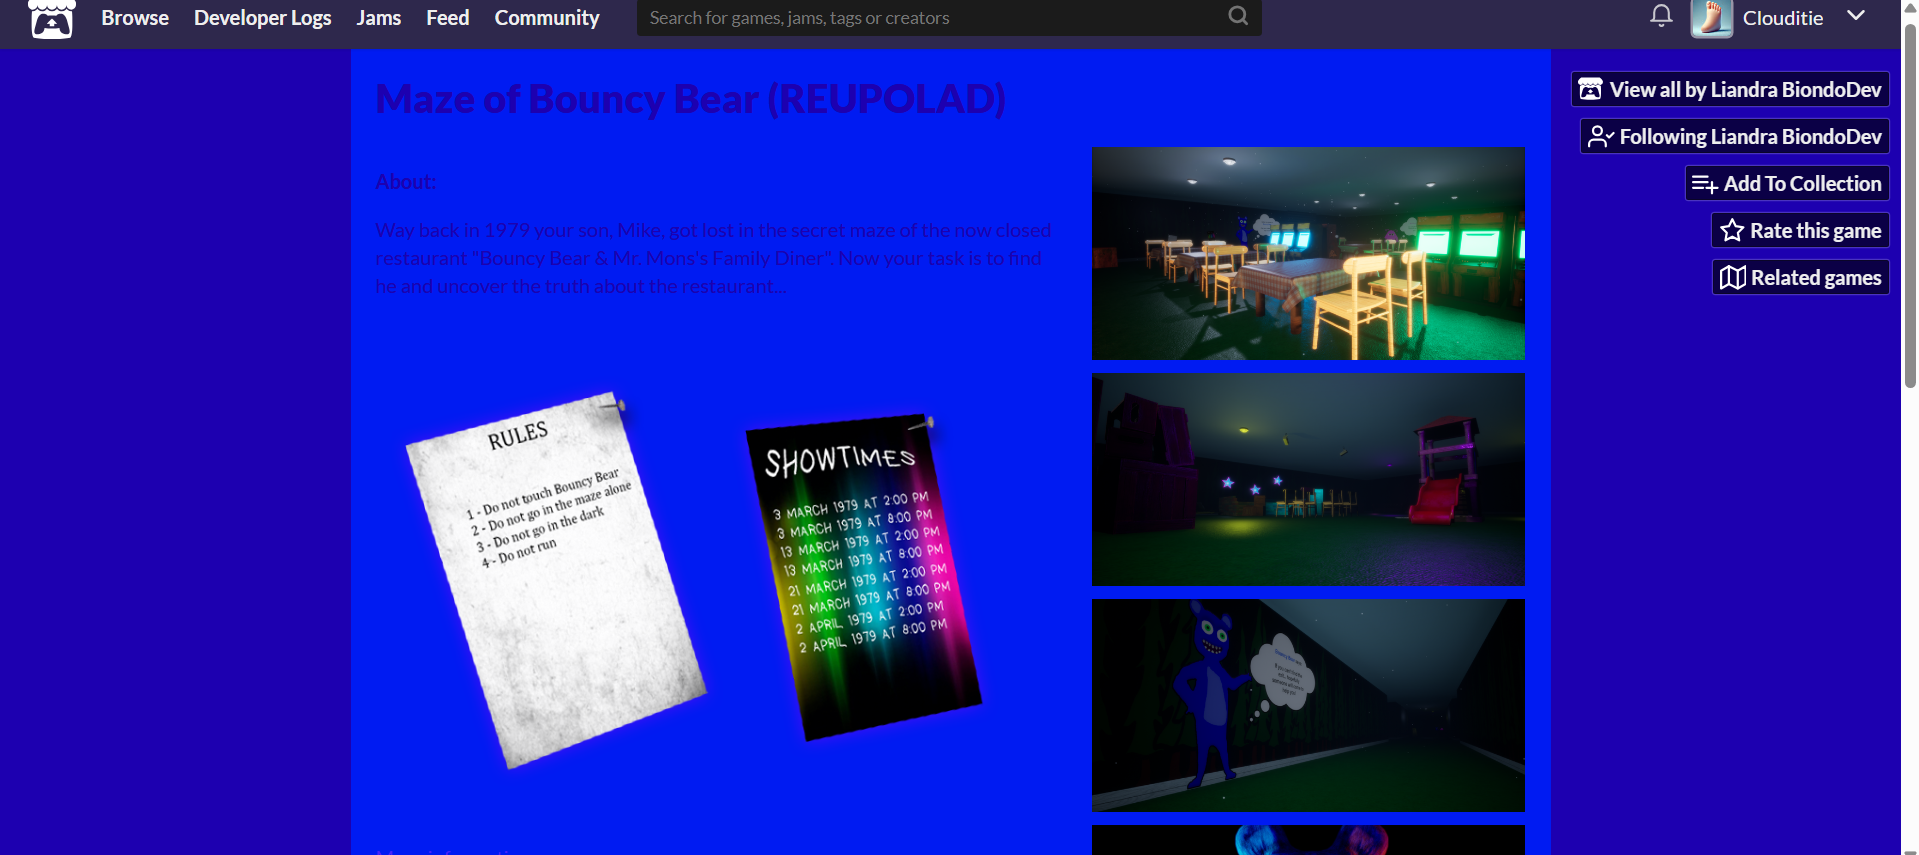Open Related games
Viewport: 1919px width, 855px height.
1801,277
